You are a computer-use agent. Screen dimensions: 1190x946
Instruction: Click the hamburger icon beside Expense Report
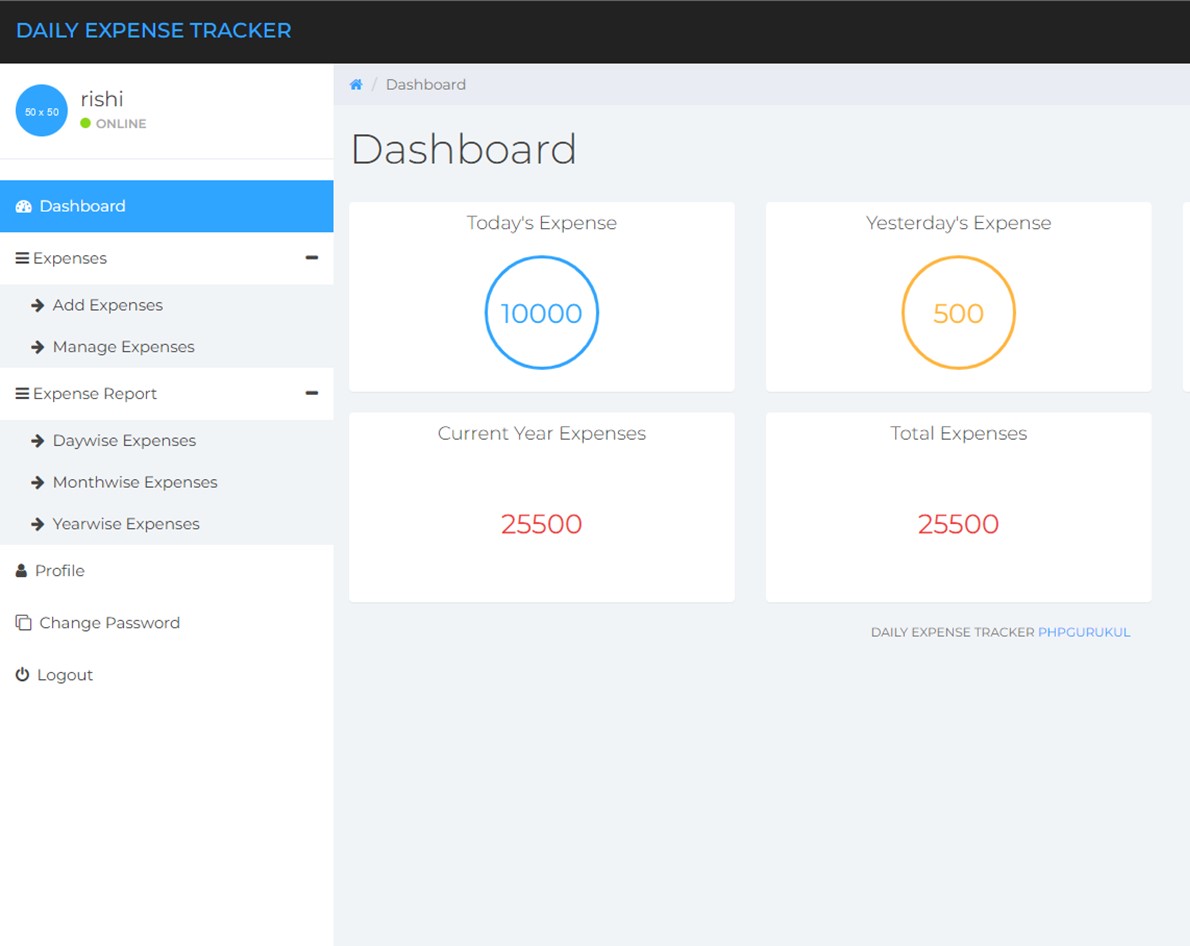coord(22,394)
